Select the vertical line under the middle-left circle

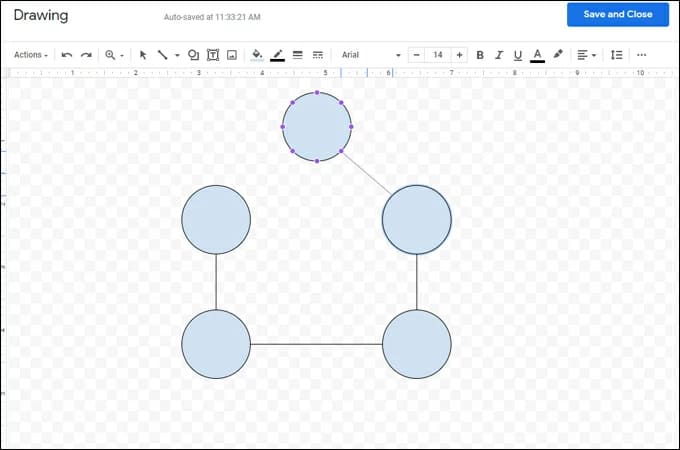[x=216, y=282]
